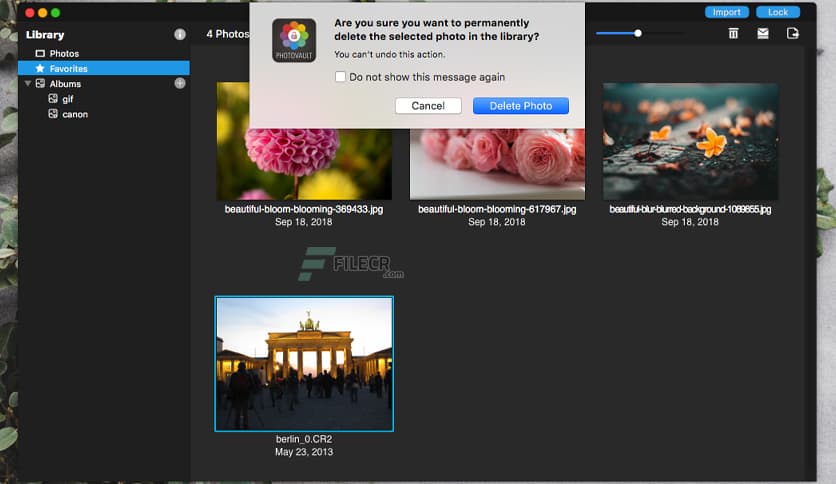This screenshot has height=484, width=836.
Task: Click the trash delete icon in toolbar
Action: (733, 34)
